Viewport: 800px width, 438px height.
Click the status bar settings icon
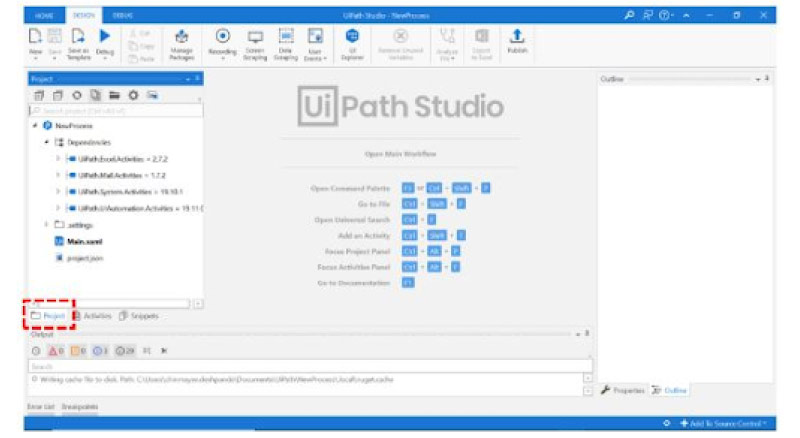(667, 424)
